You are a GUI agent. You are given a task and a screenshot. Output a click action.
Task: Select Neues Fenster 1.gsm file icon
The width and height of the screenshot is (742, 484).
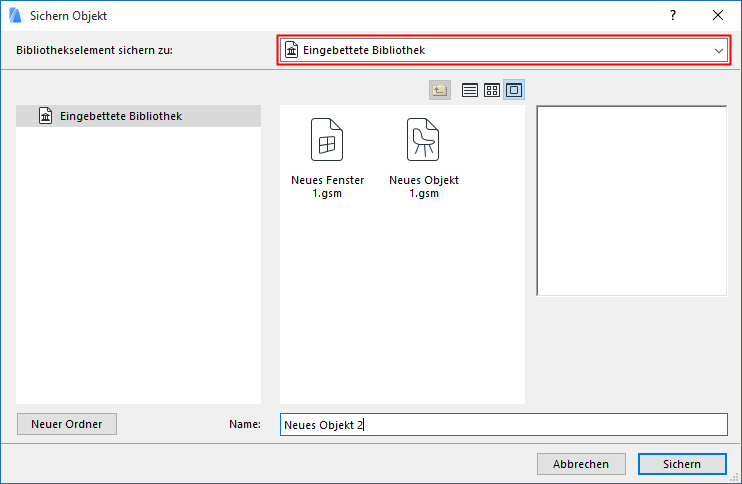pyautogui.click(x=327, y=140)
